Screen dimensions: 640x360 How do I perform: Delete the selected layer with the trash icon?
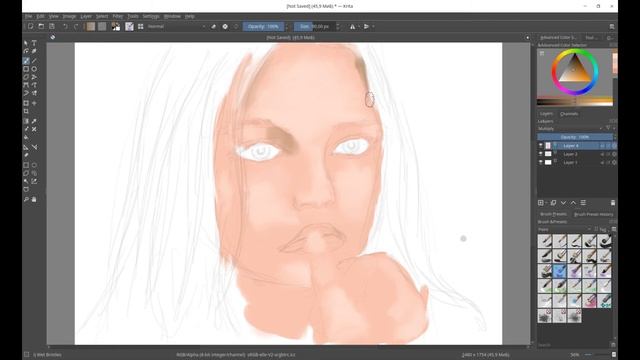pos(613,203)
